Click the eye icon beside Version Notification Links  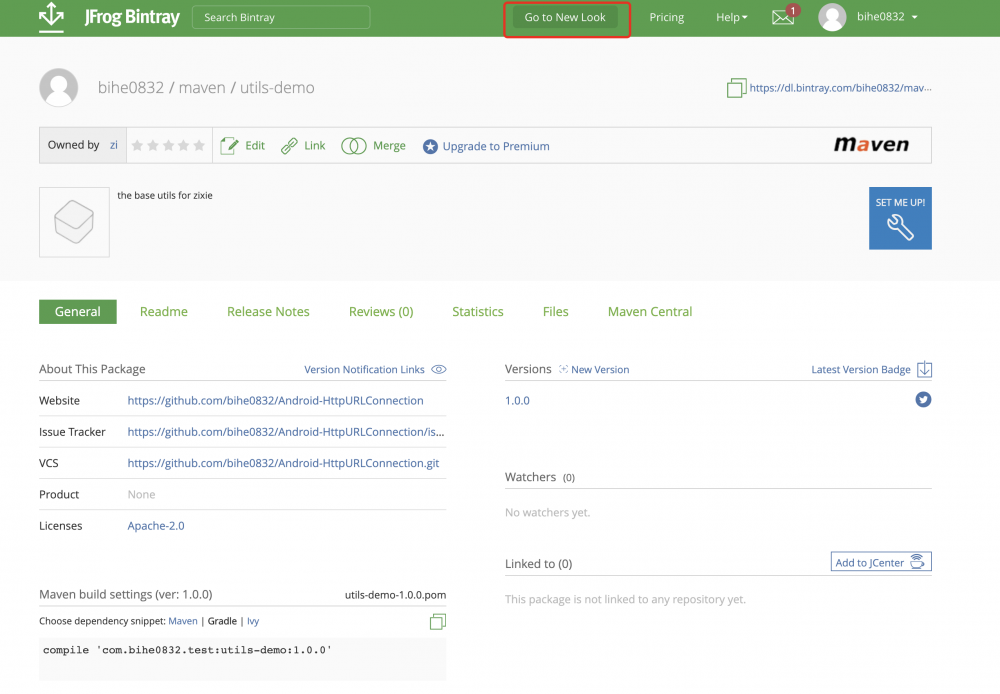(x=439, y=369)
